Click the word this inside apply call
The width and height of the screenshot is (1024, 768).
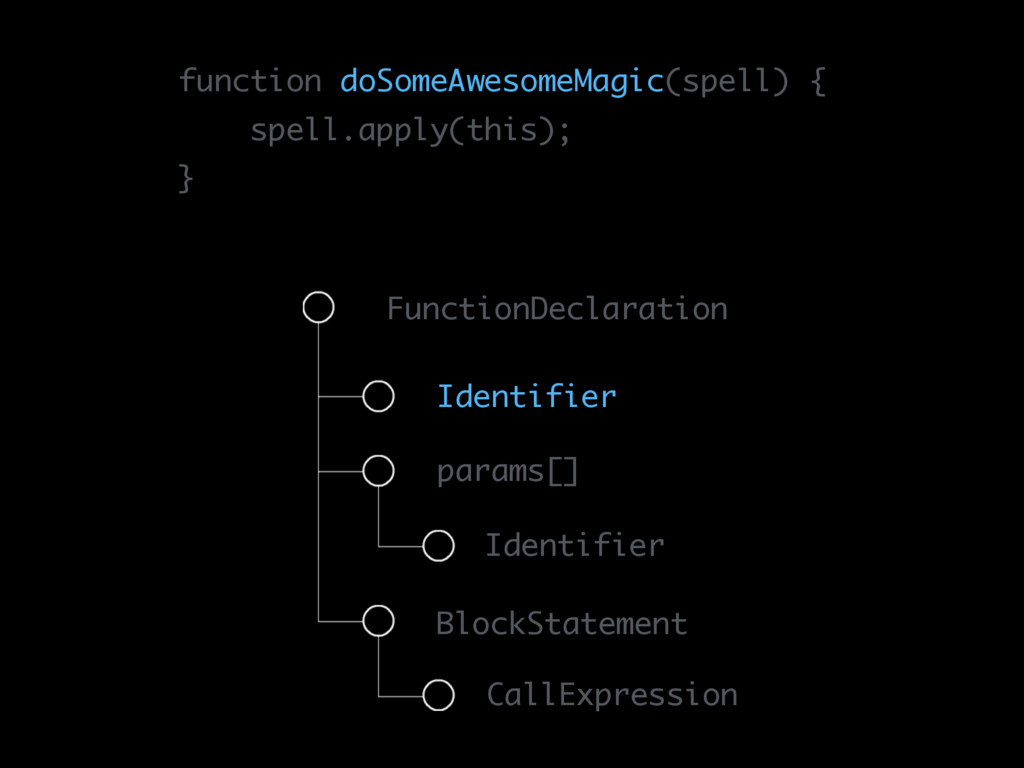tap(502, 130)
